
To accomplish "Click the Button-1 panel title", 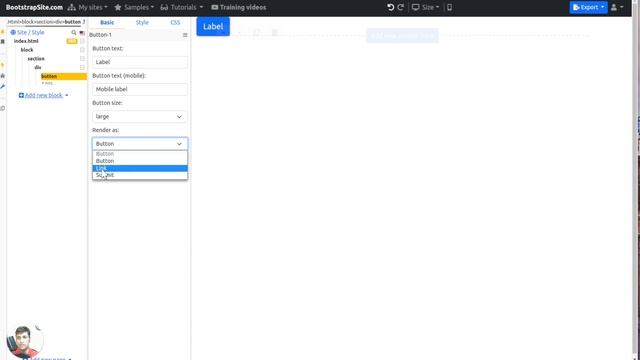I will (100, 35).
